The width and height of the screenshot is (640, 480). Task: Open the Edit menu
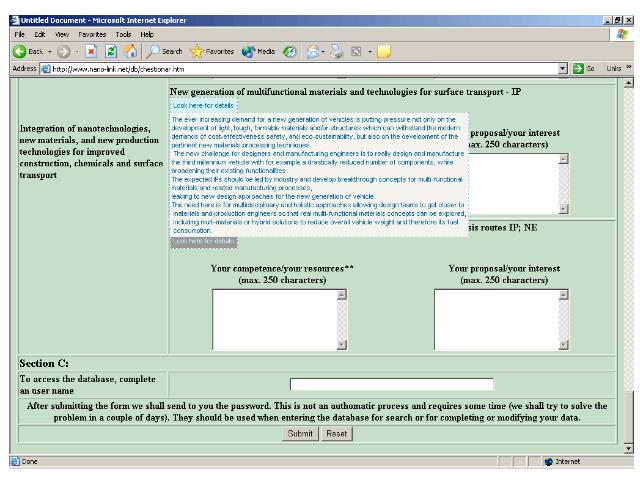(40, 35)
